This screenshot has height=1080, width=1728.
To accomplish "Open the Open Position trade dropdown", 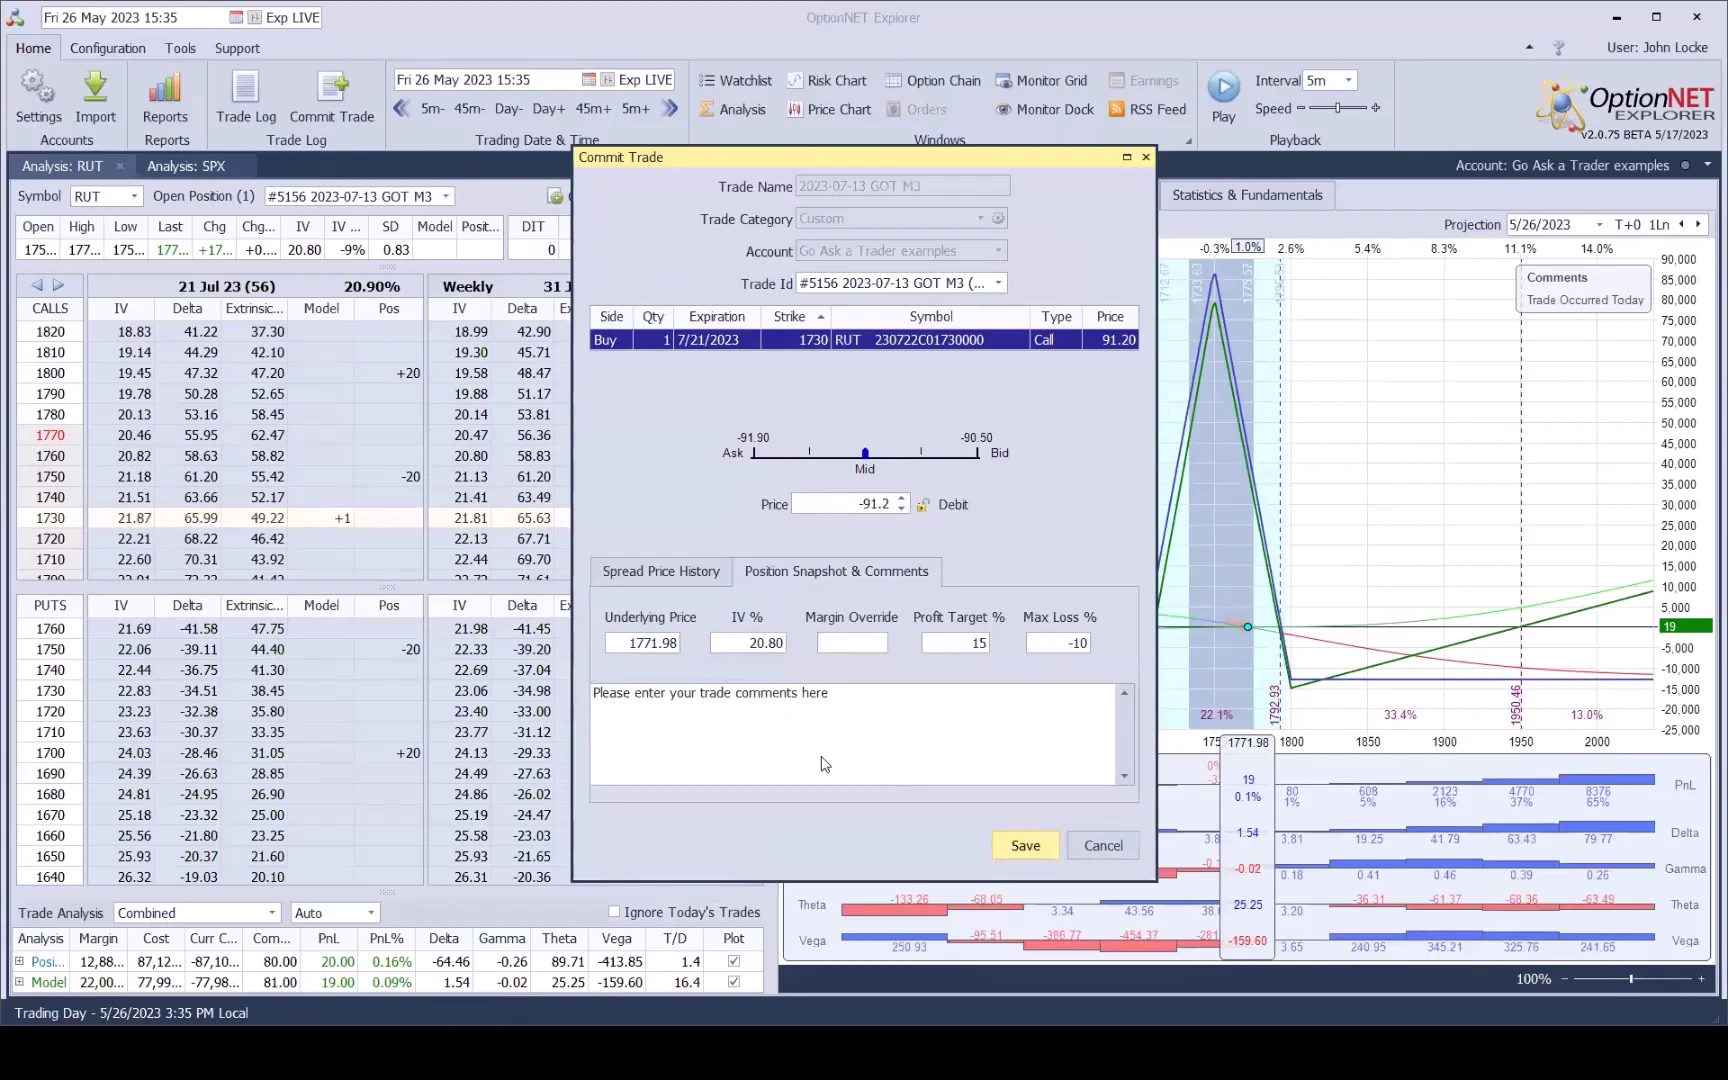I will 446,197.
